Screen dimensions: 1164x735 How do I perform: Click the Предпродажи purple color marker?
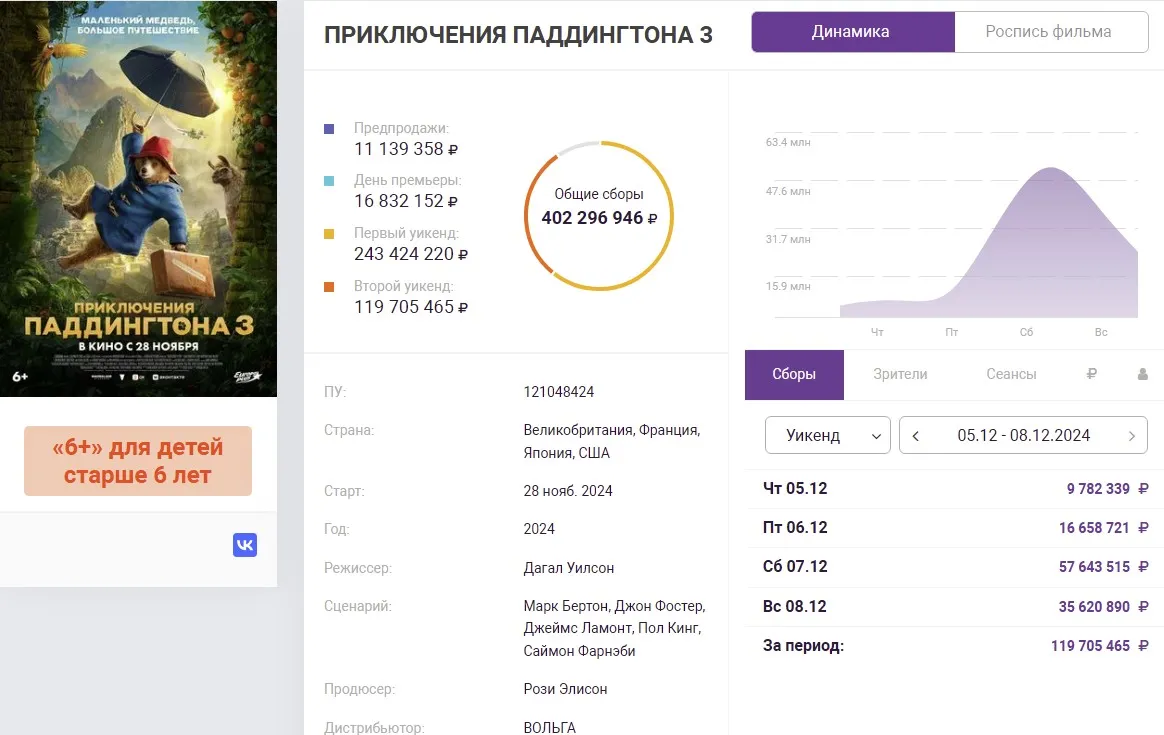click(329, 128)
